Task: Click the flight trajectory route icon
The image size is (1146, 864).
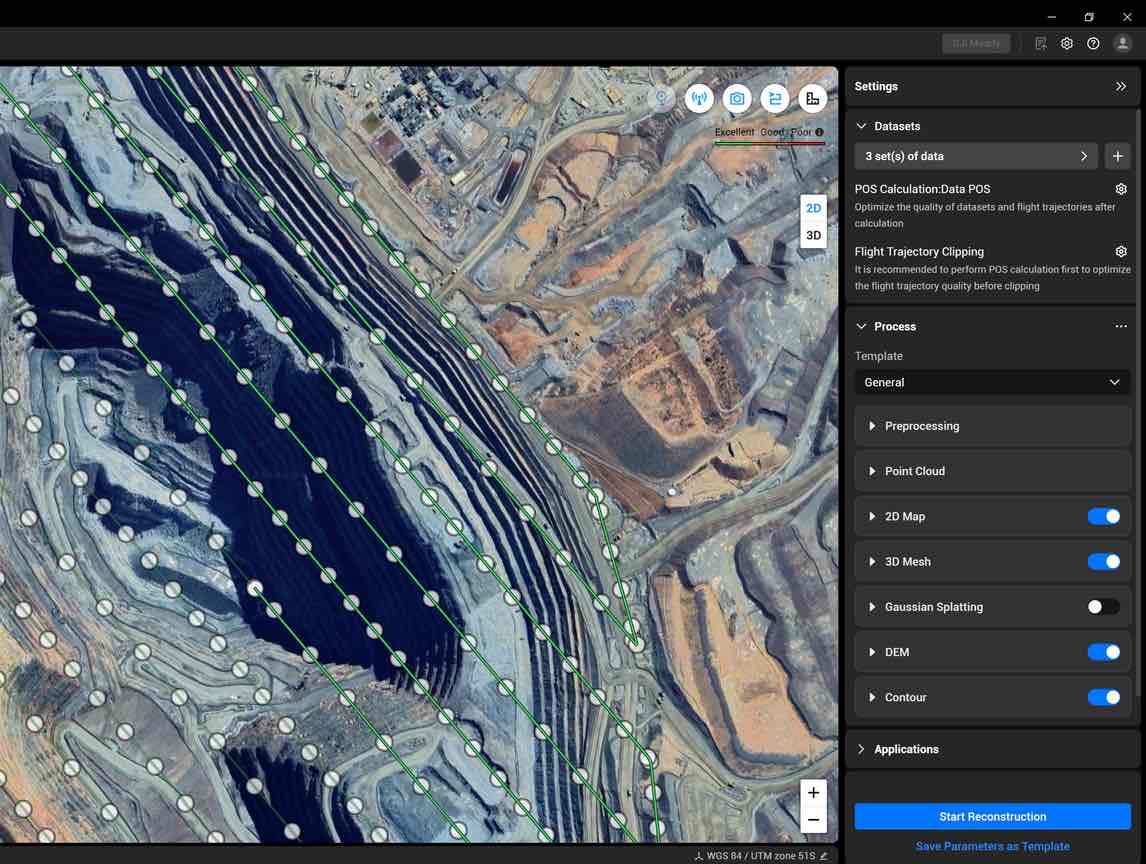Action: [x=775, y=98]
